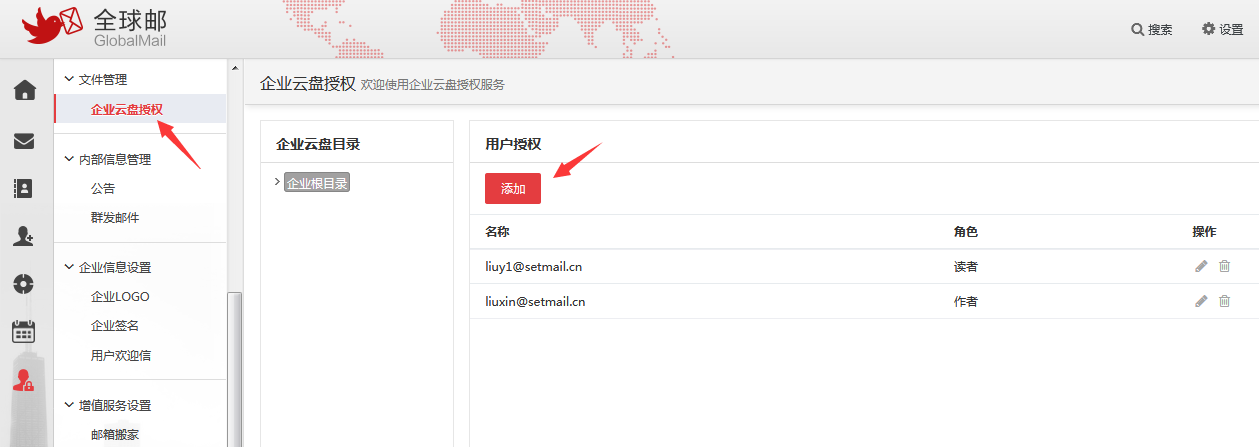This screenshot has width=1259, height=447.
Task: Select the red admin user-lock icon
Action: pyautogui.click(x=23, y=380)
